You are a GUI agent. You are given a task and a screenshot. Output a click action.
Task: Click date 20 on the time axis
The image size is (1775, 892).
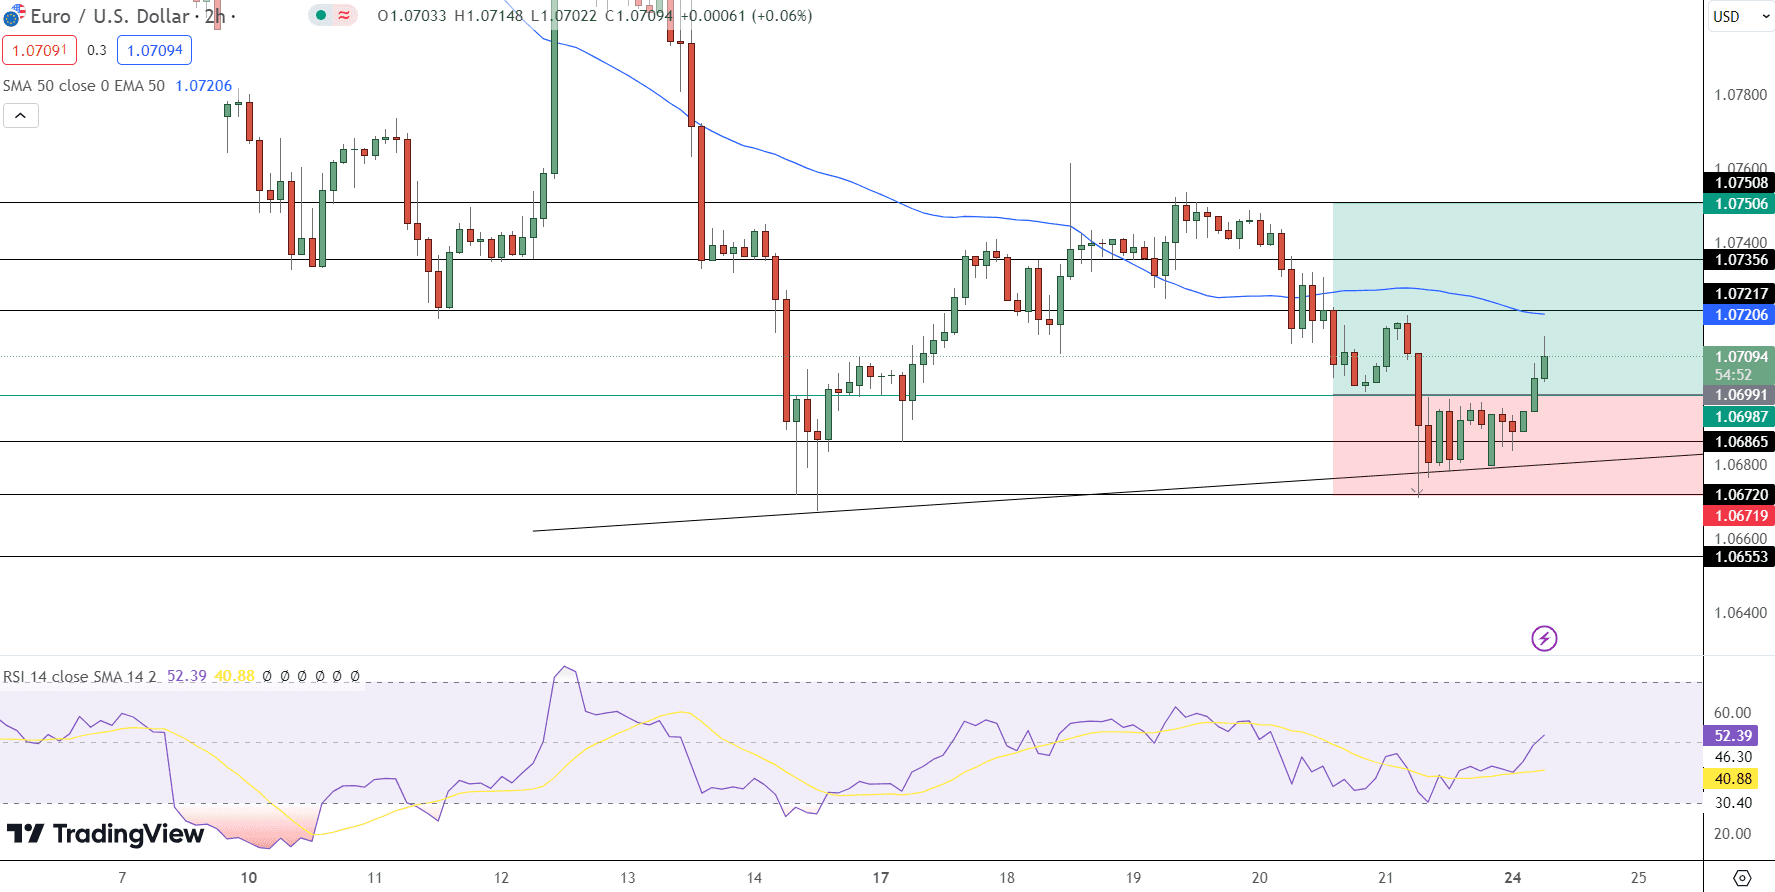pos(1260,877)
